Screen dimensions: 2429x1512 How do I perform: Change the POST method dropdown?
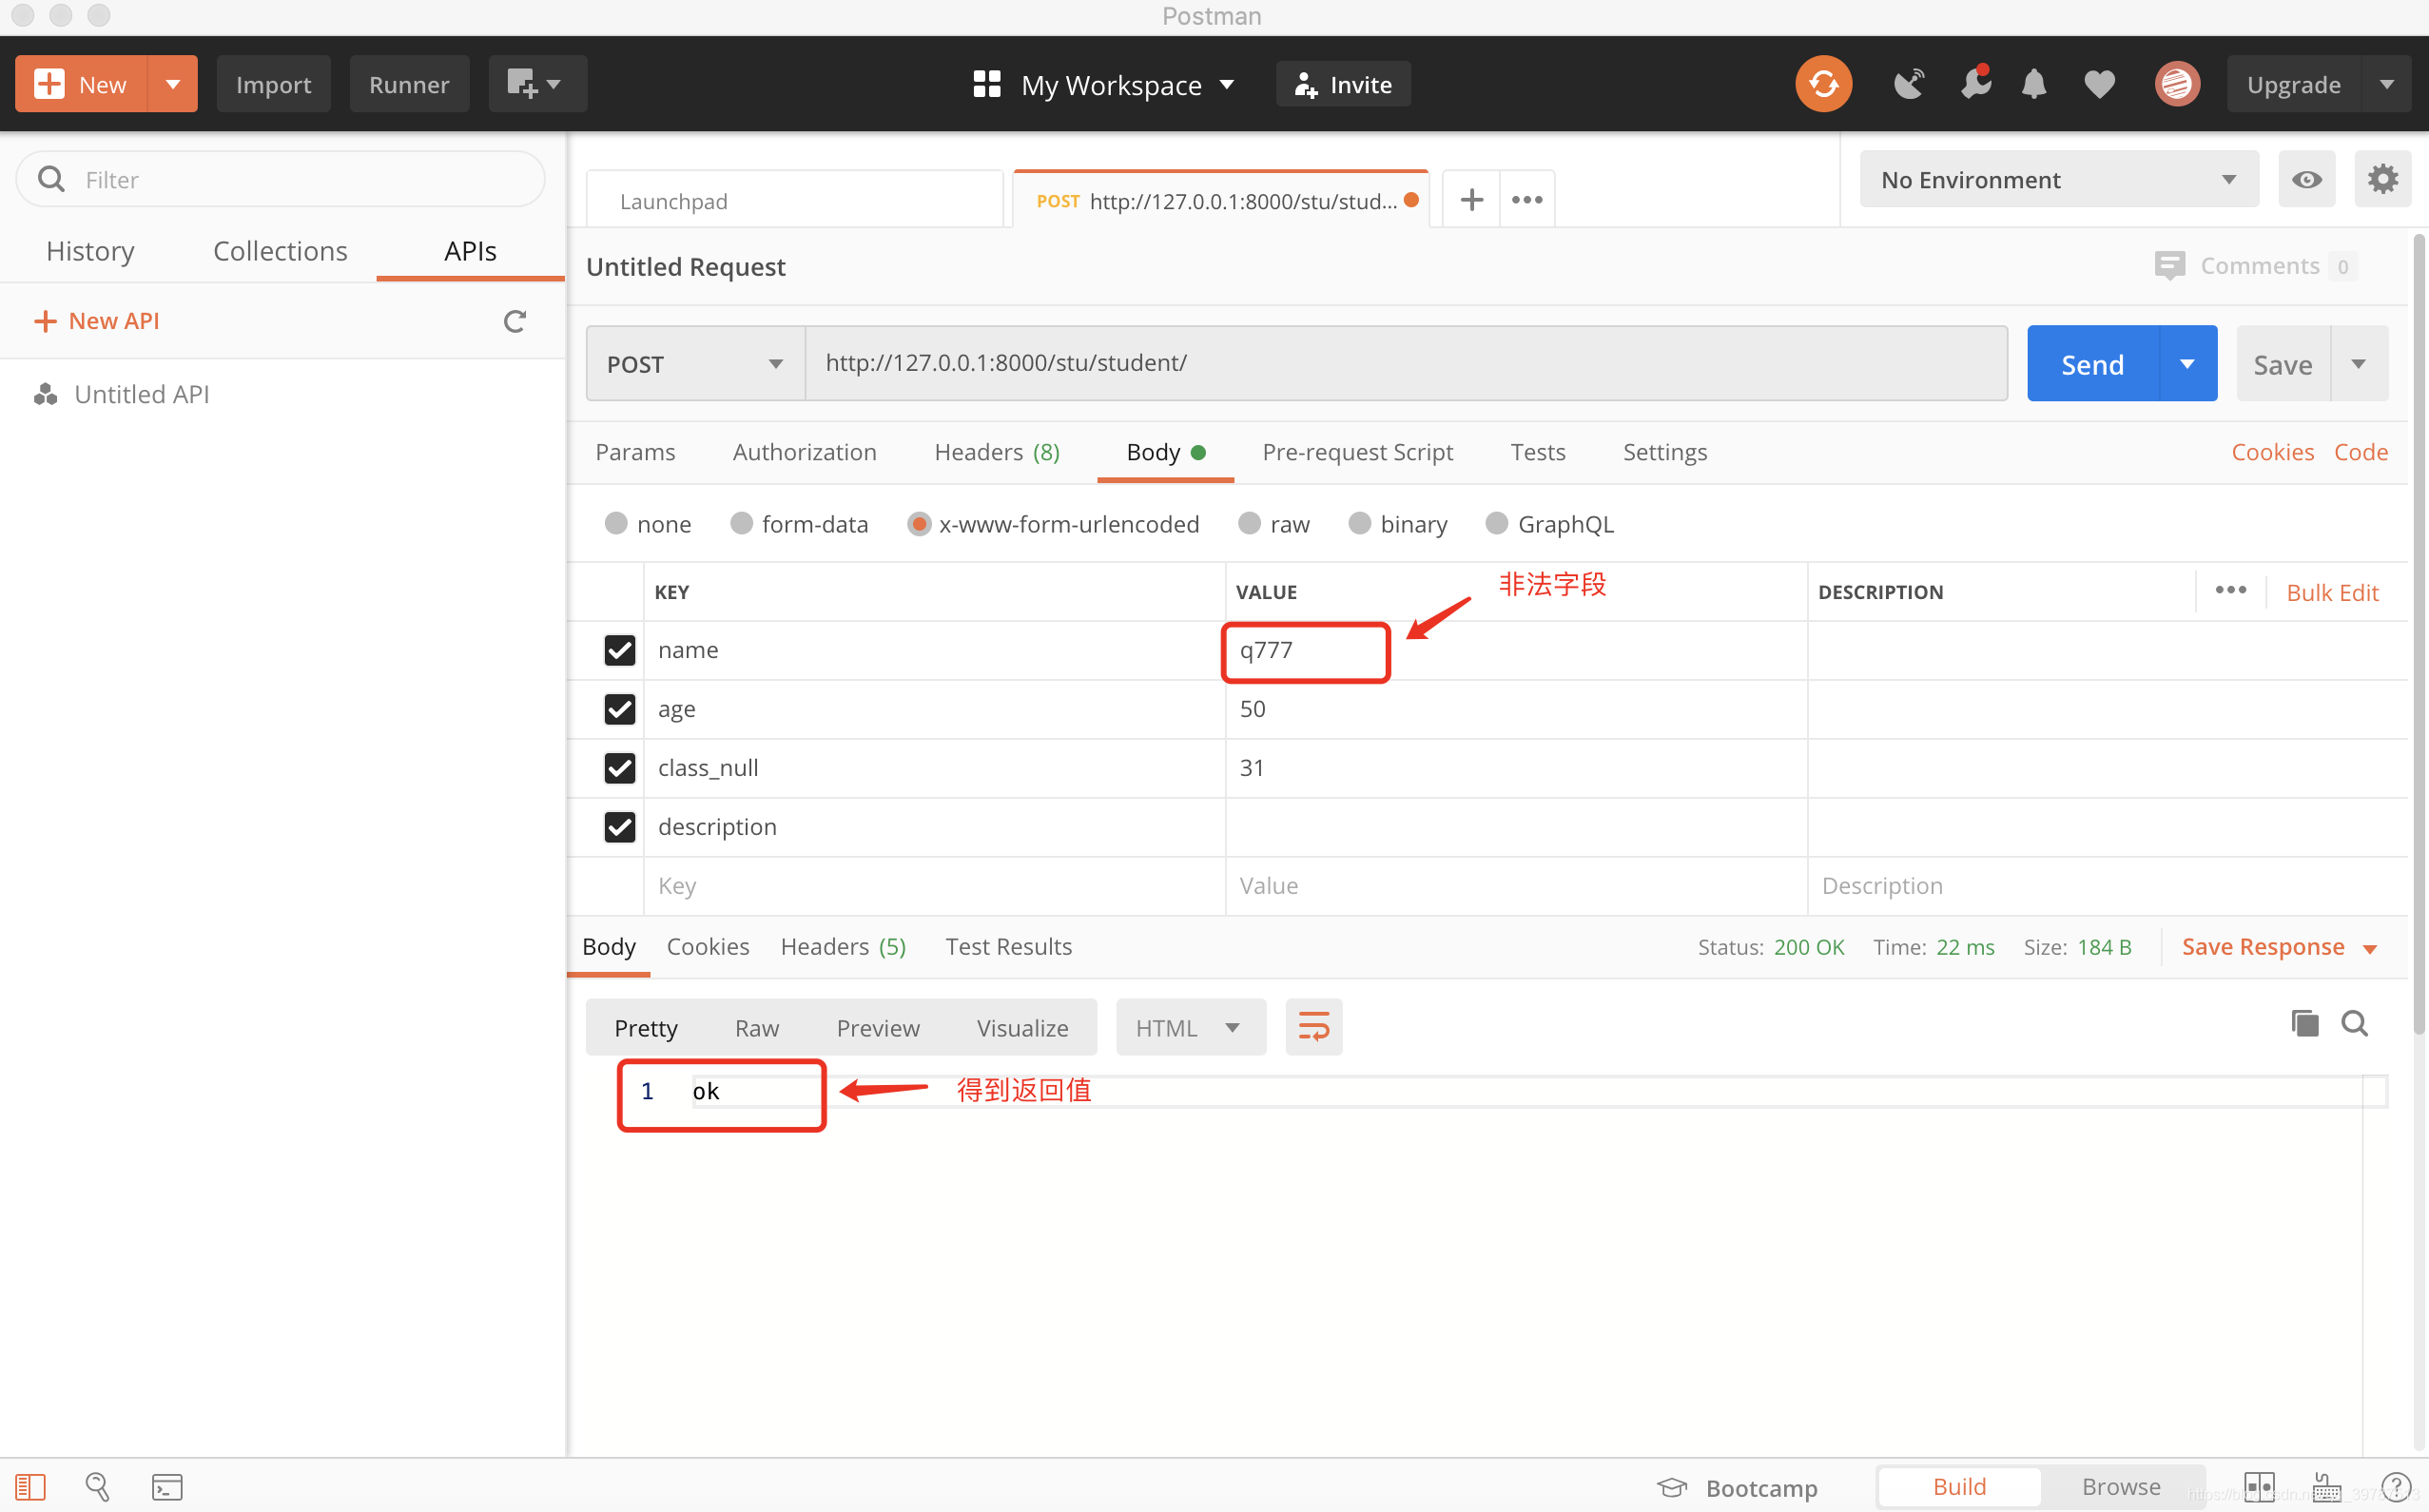click(x=695, y=363)
